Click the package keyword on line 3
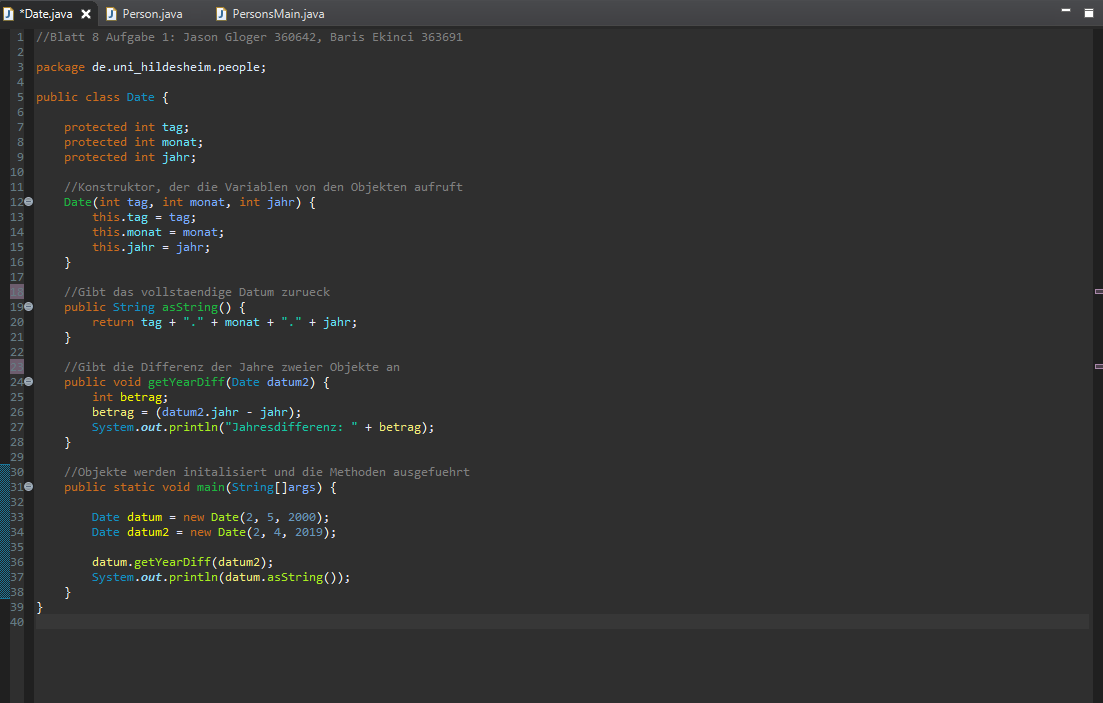1103x703 pixels. (x=60, y=67)
